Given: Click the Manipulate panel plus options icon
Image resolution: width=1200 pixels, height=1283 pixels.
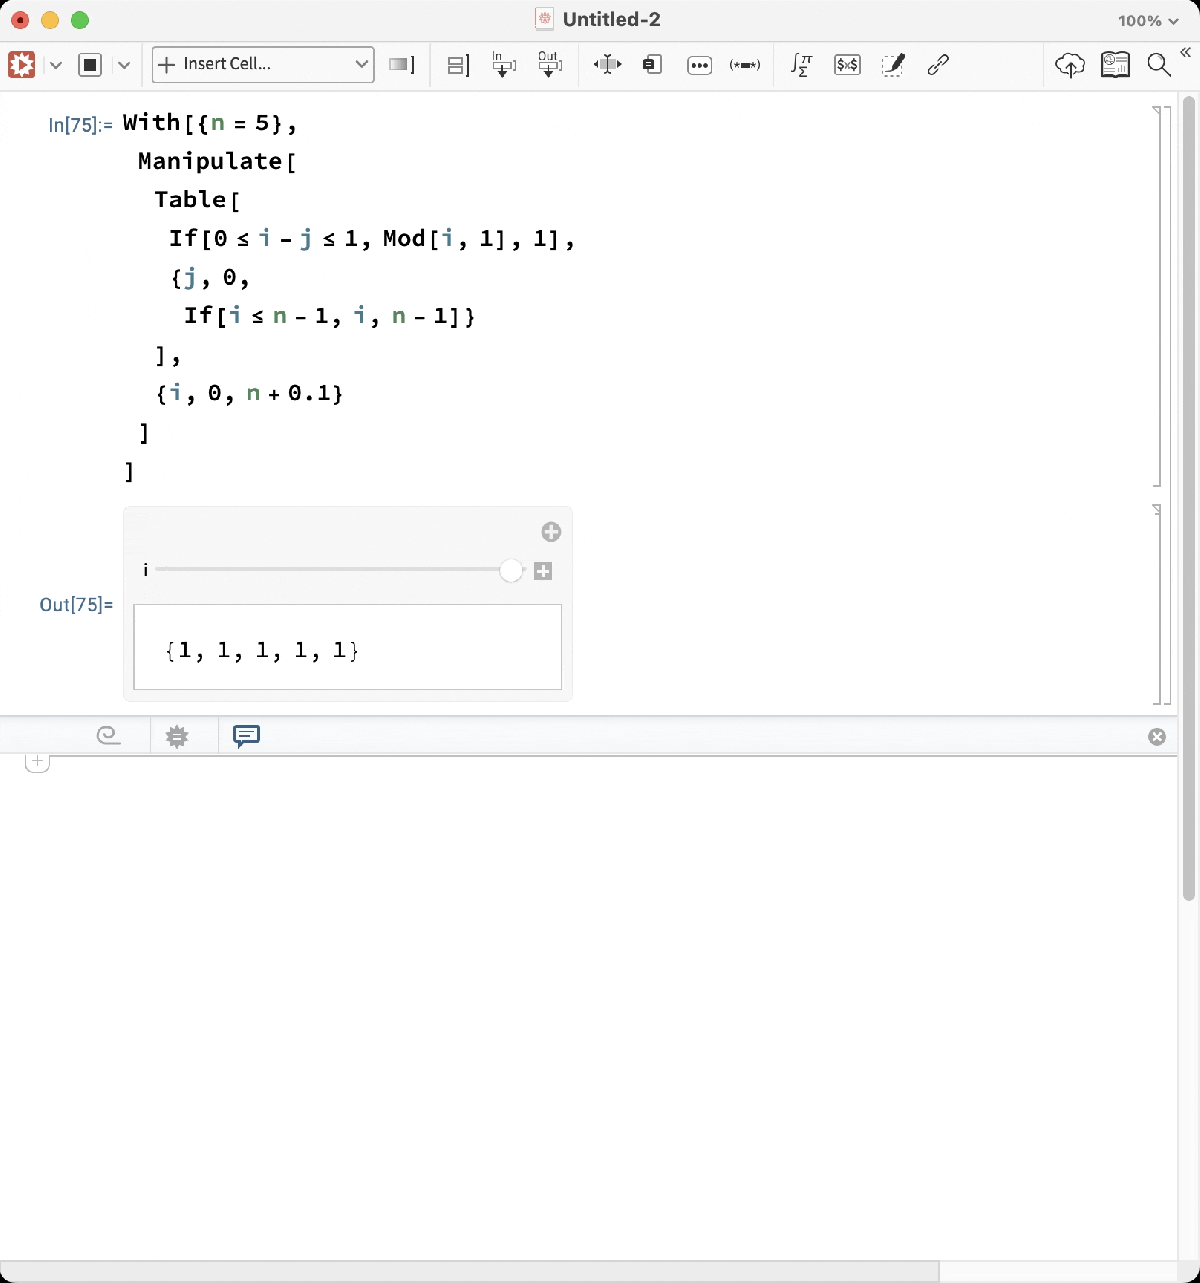Looking at the screenshot, I should (x=551, y=532).
